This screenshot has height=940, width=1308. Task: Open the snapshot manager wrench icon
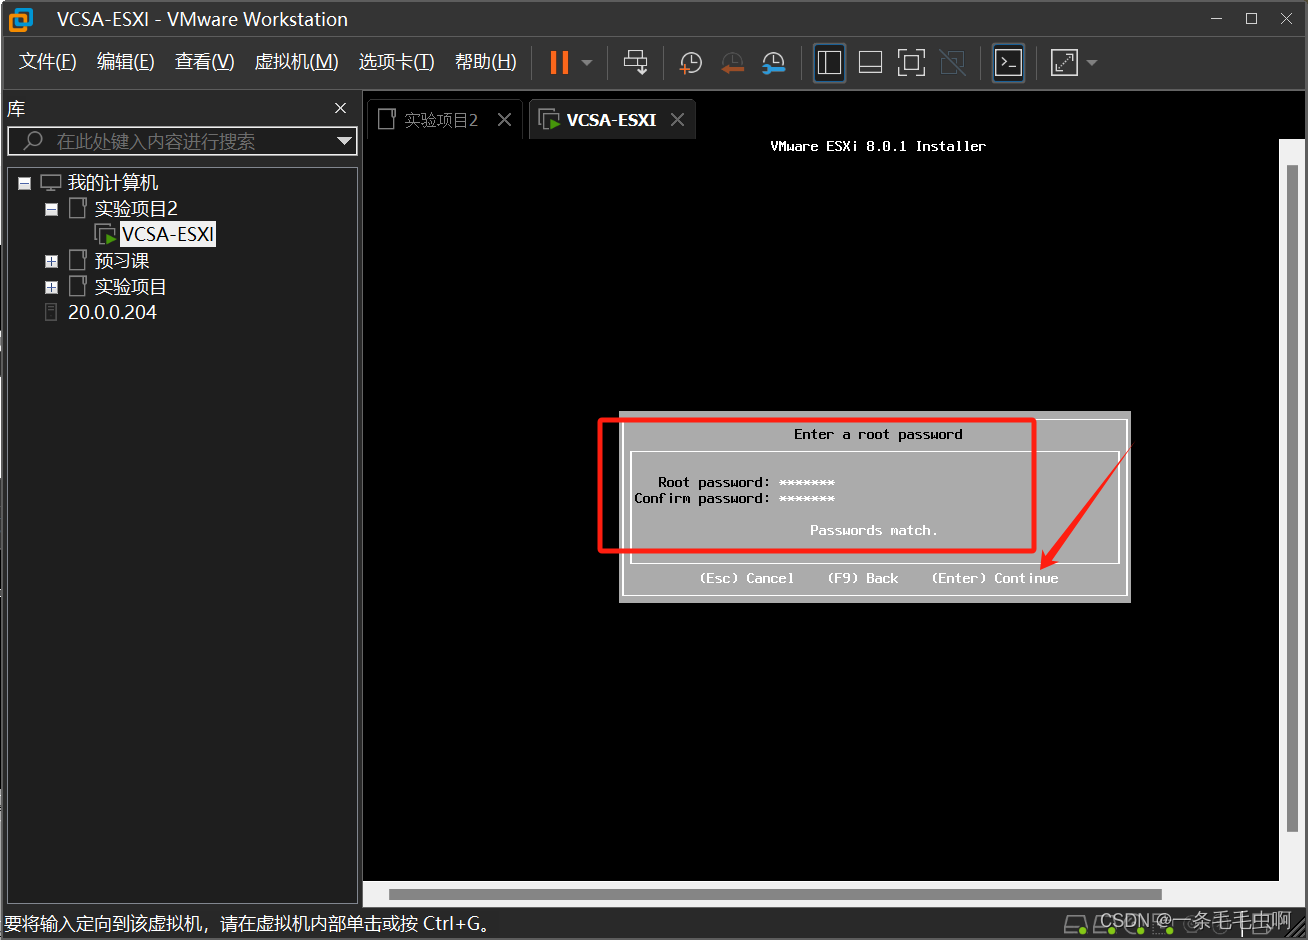773,63
